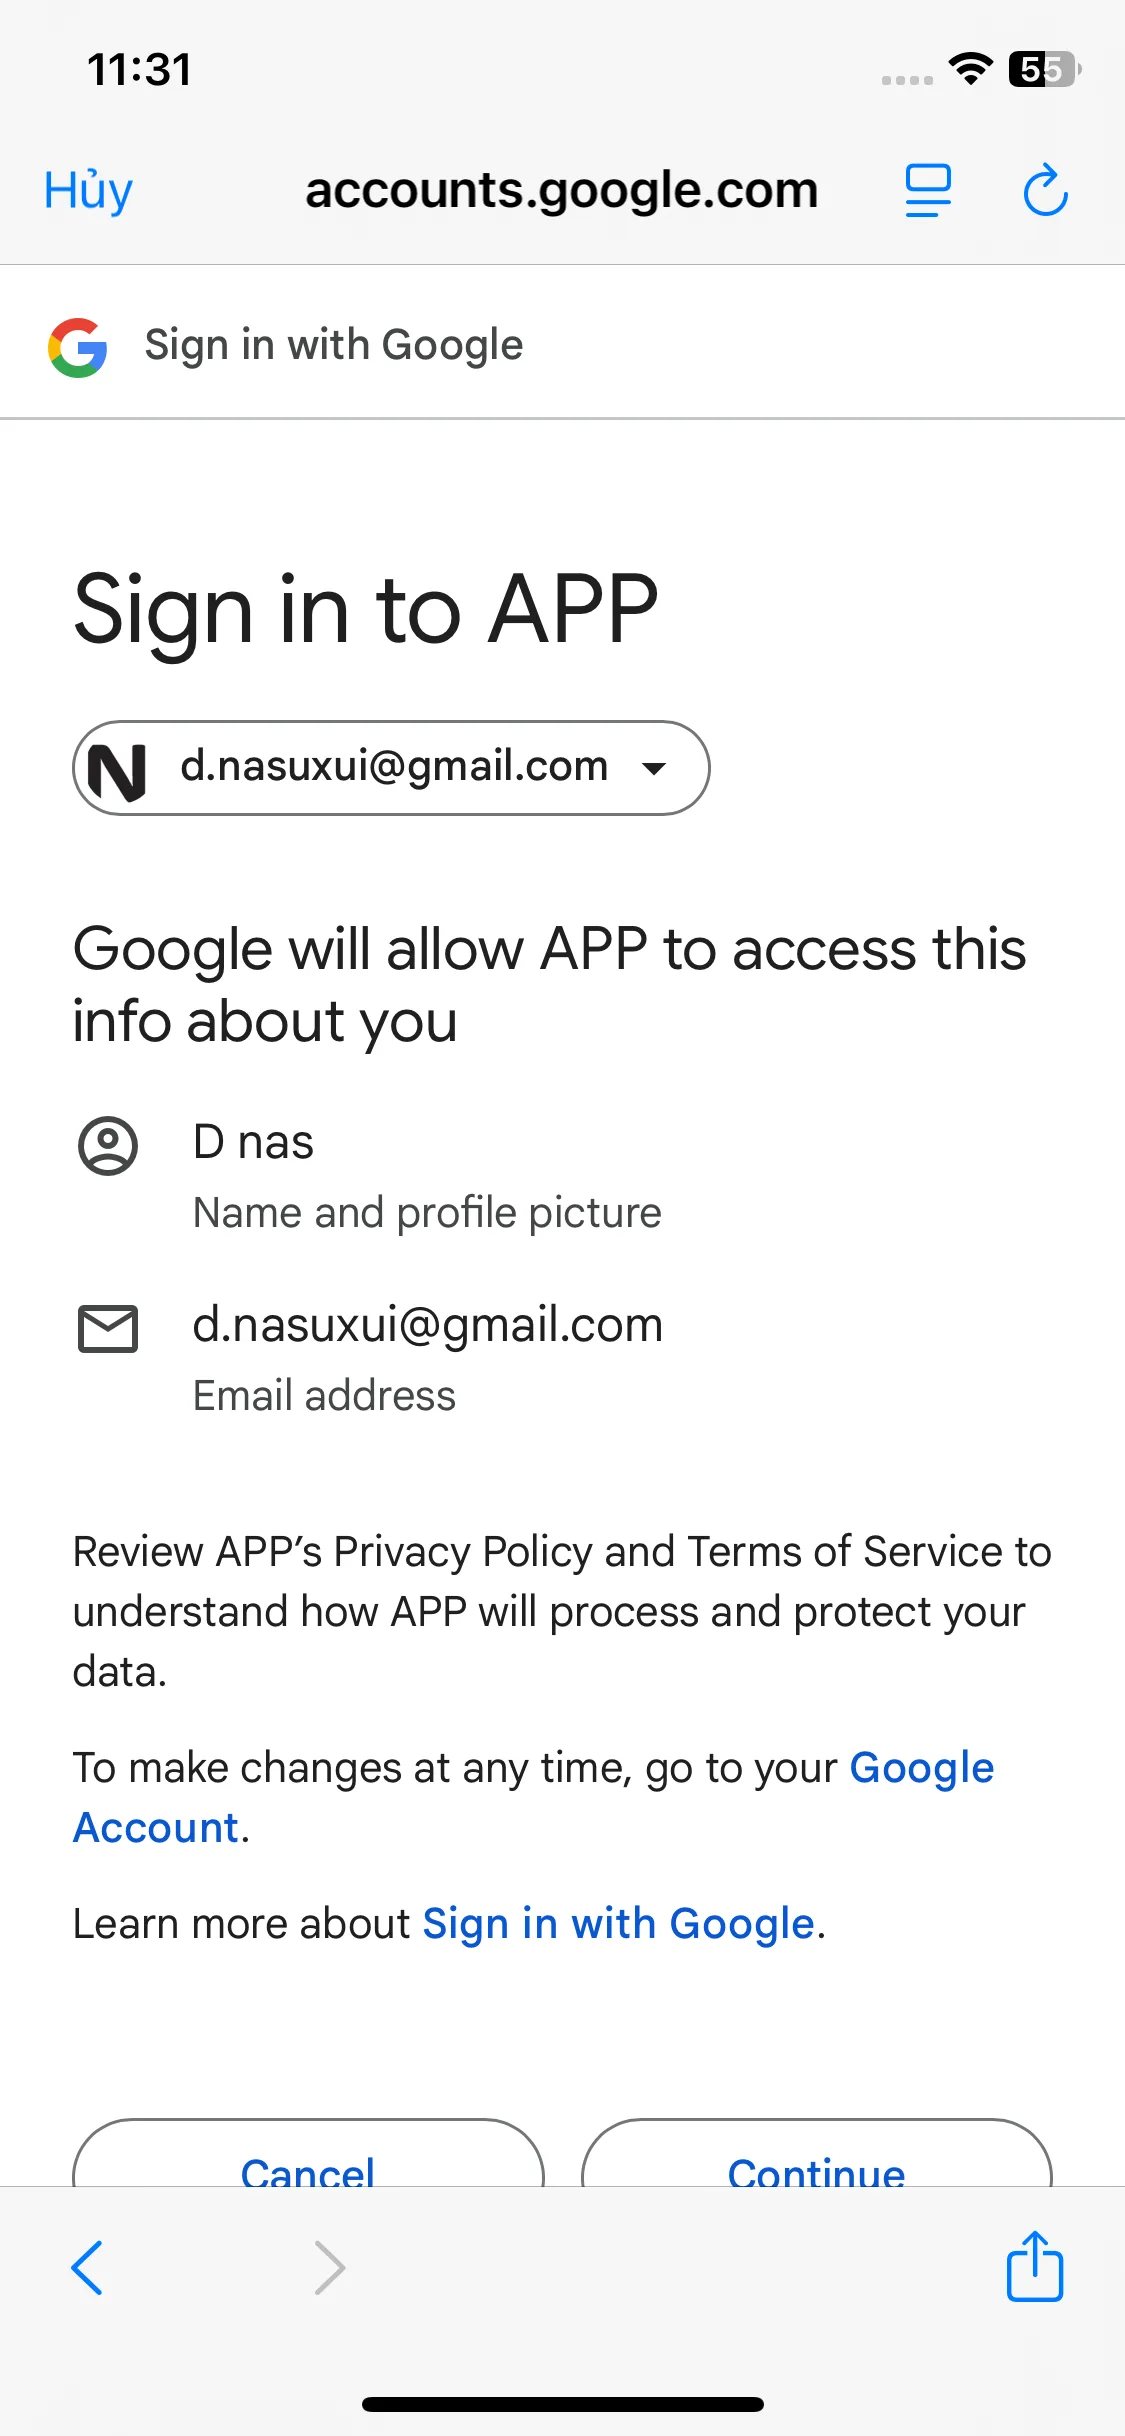
Task: Tap the Google G logo
Action: point(78,347)
